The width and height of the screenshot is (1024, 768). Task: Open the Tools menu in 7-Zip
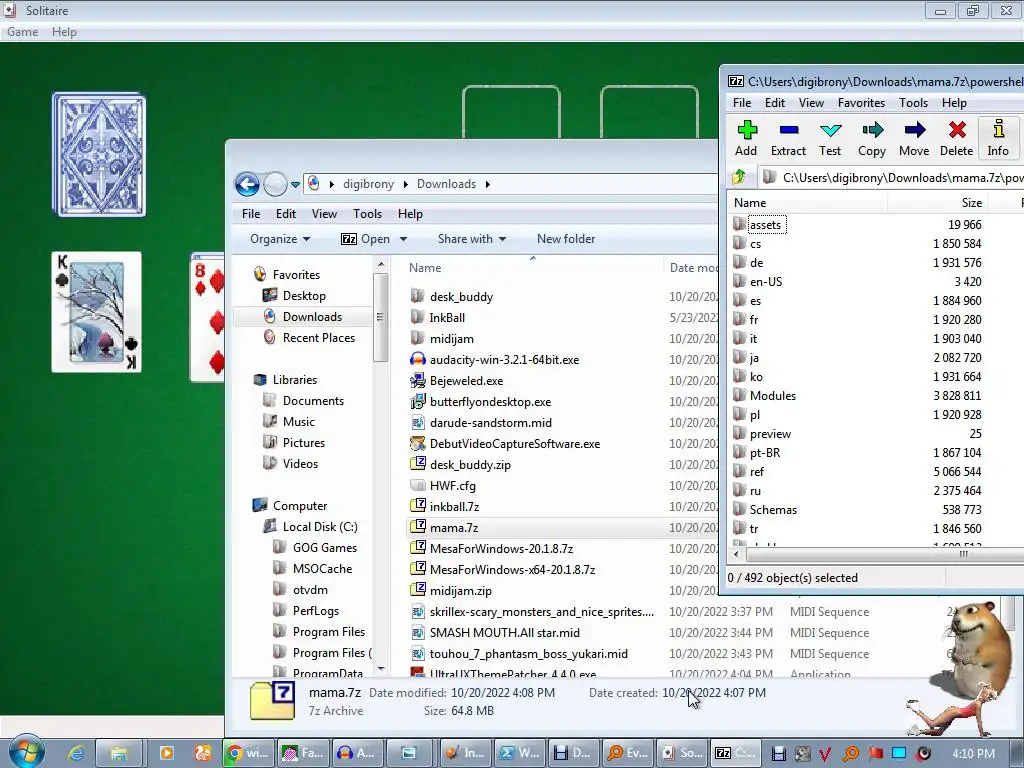[x=913, y=103]
